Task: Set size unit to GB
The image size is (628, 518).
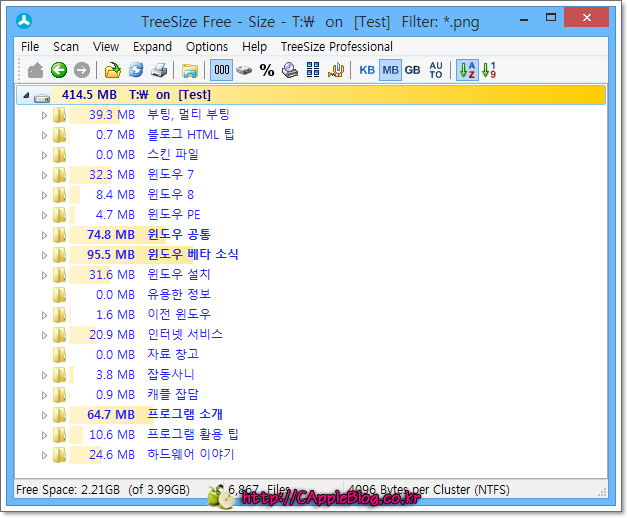Action: 413,70
